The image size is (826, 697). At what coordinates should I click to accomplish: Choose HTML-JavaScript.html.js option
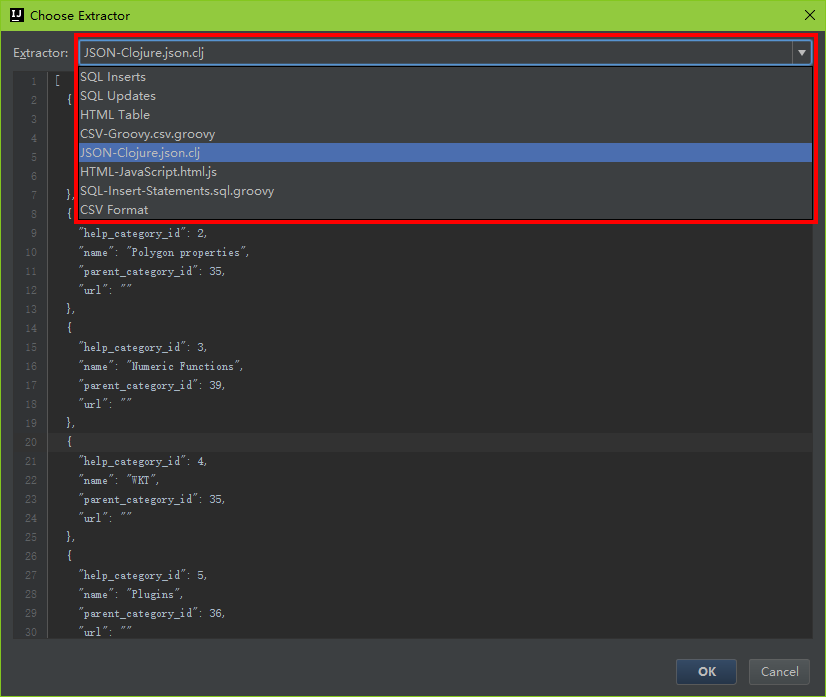pos(148,172)
